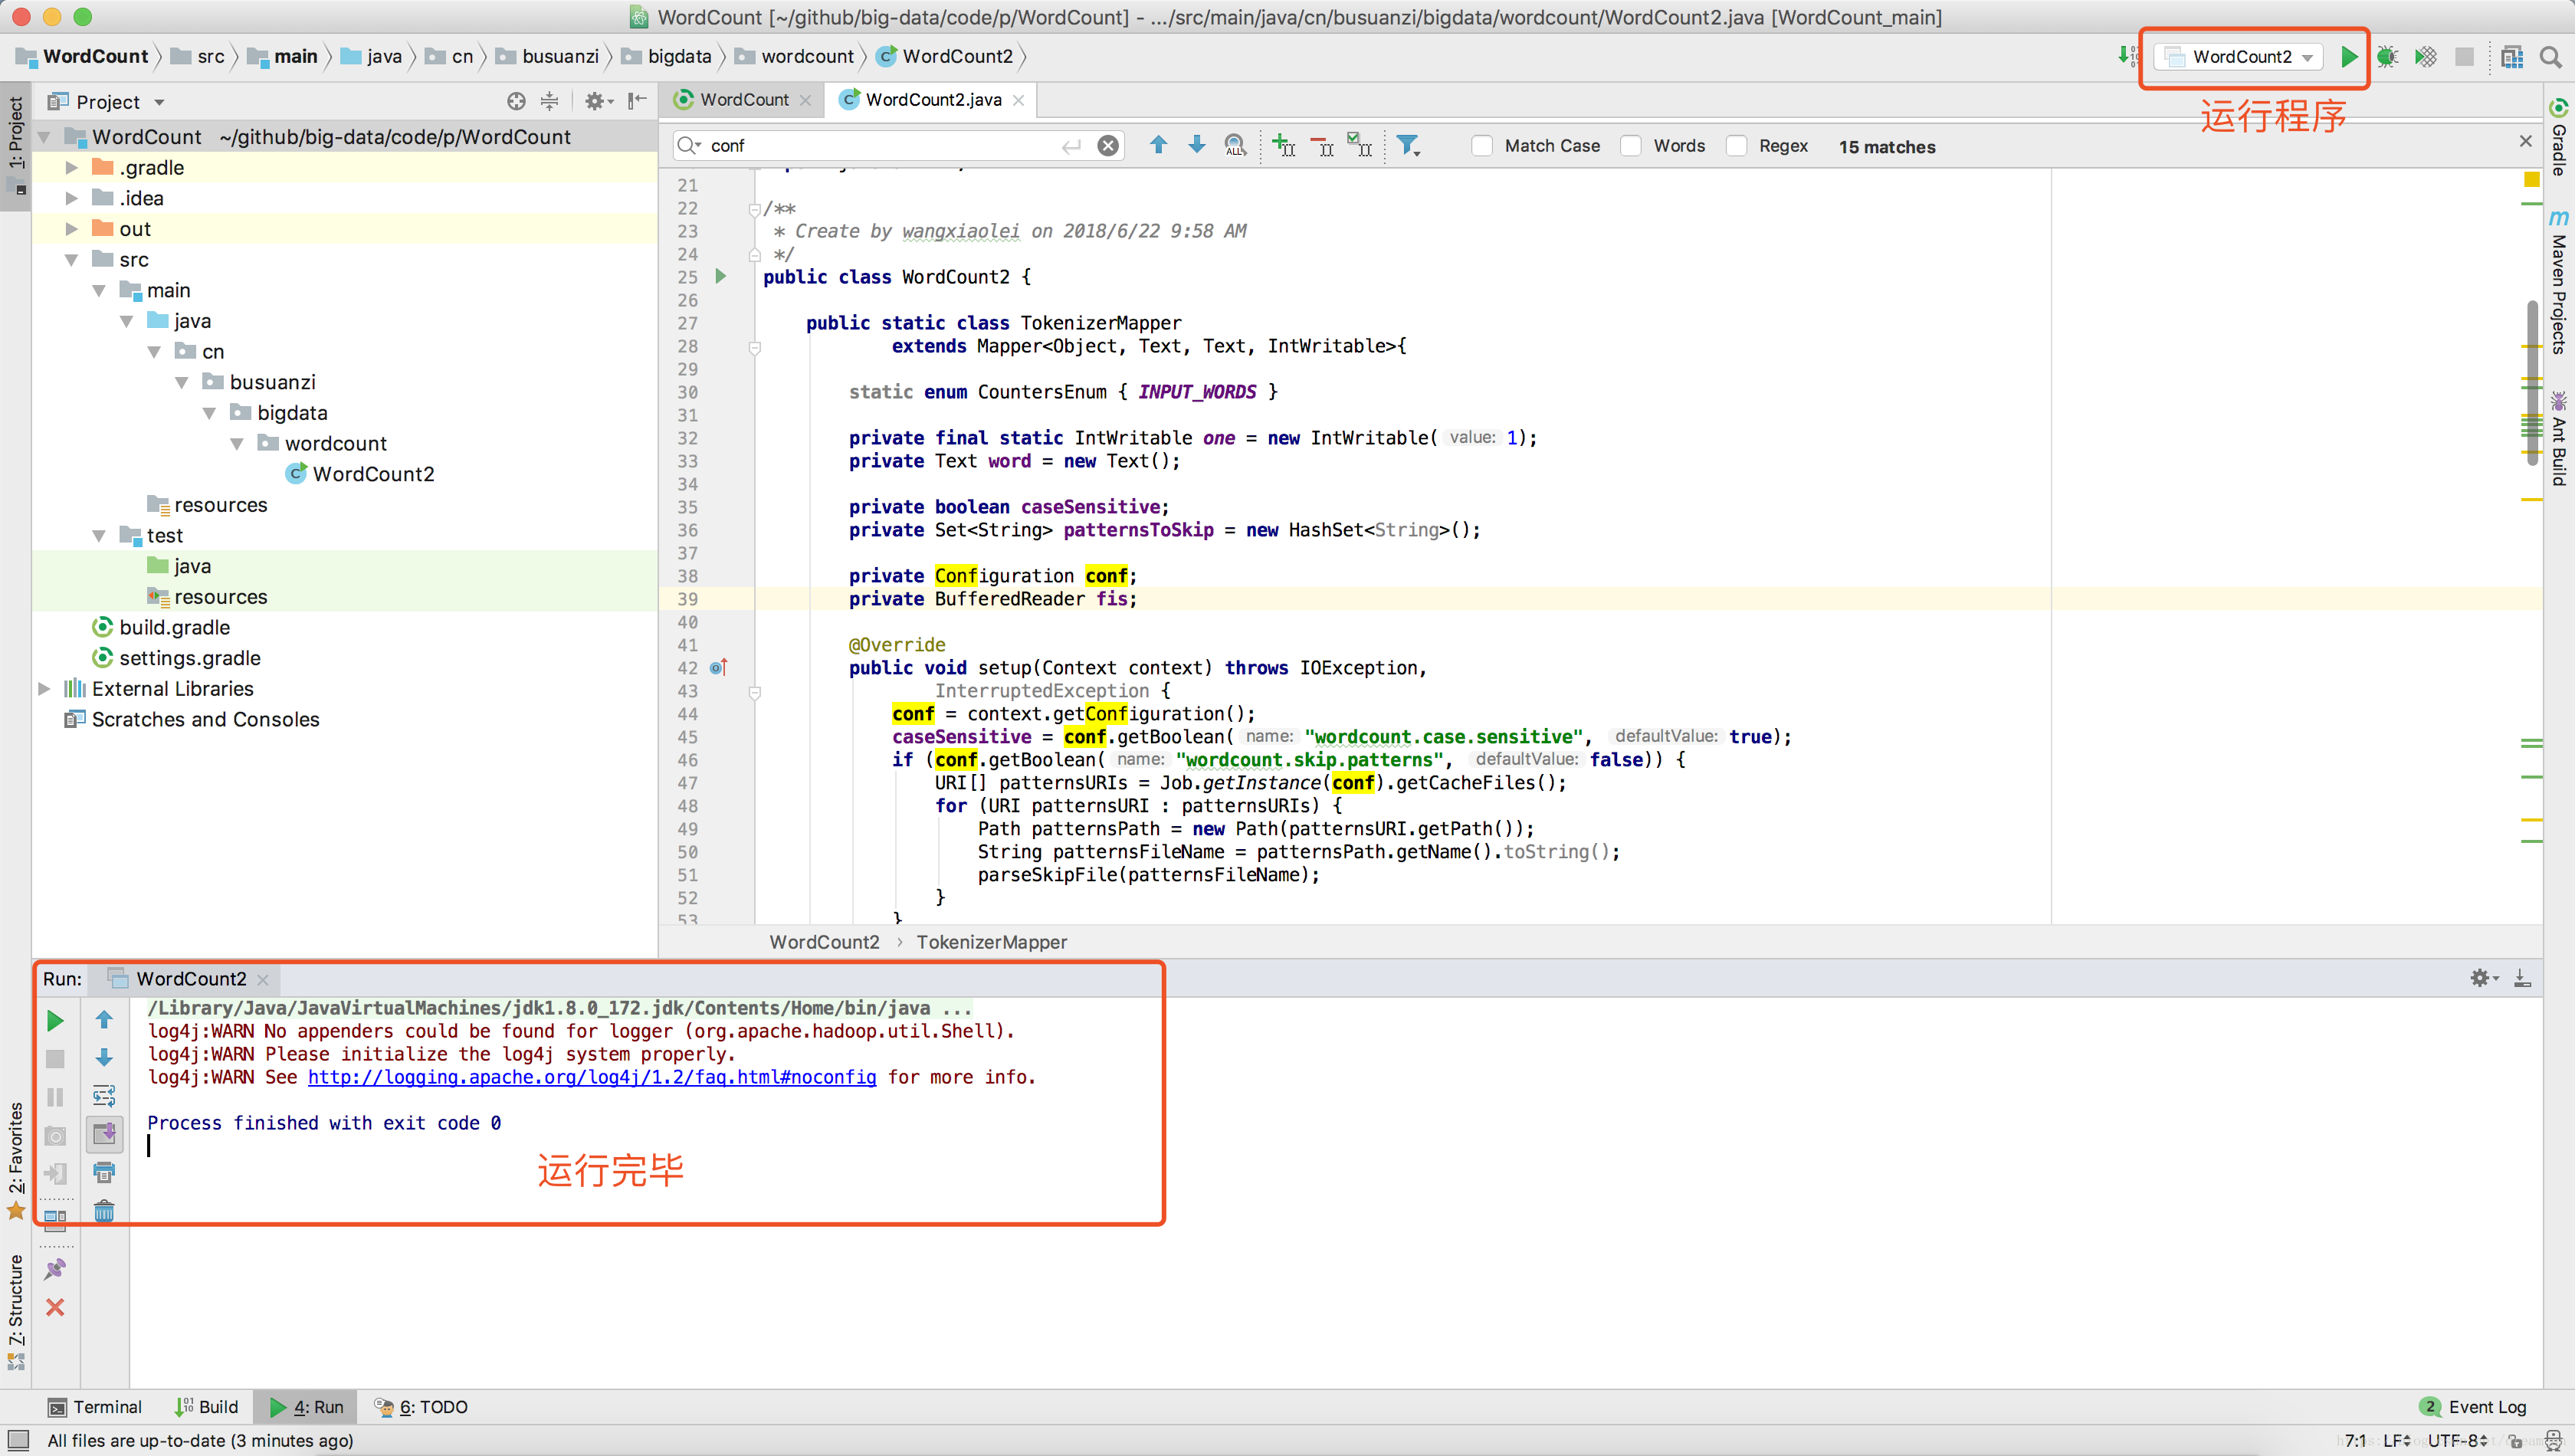Expand the .idea folder

72,198
